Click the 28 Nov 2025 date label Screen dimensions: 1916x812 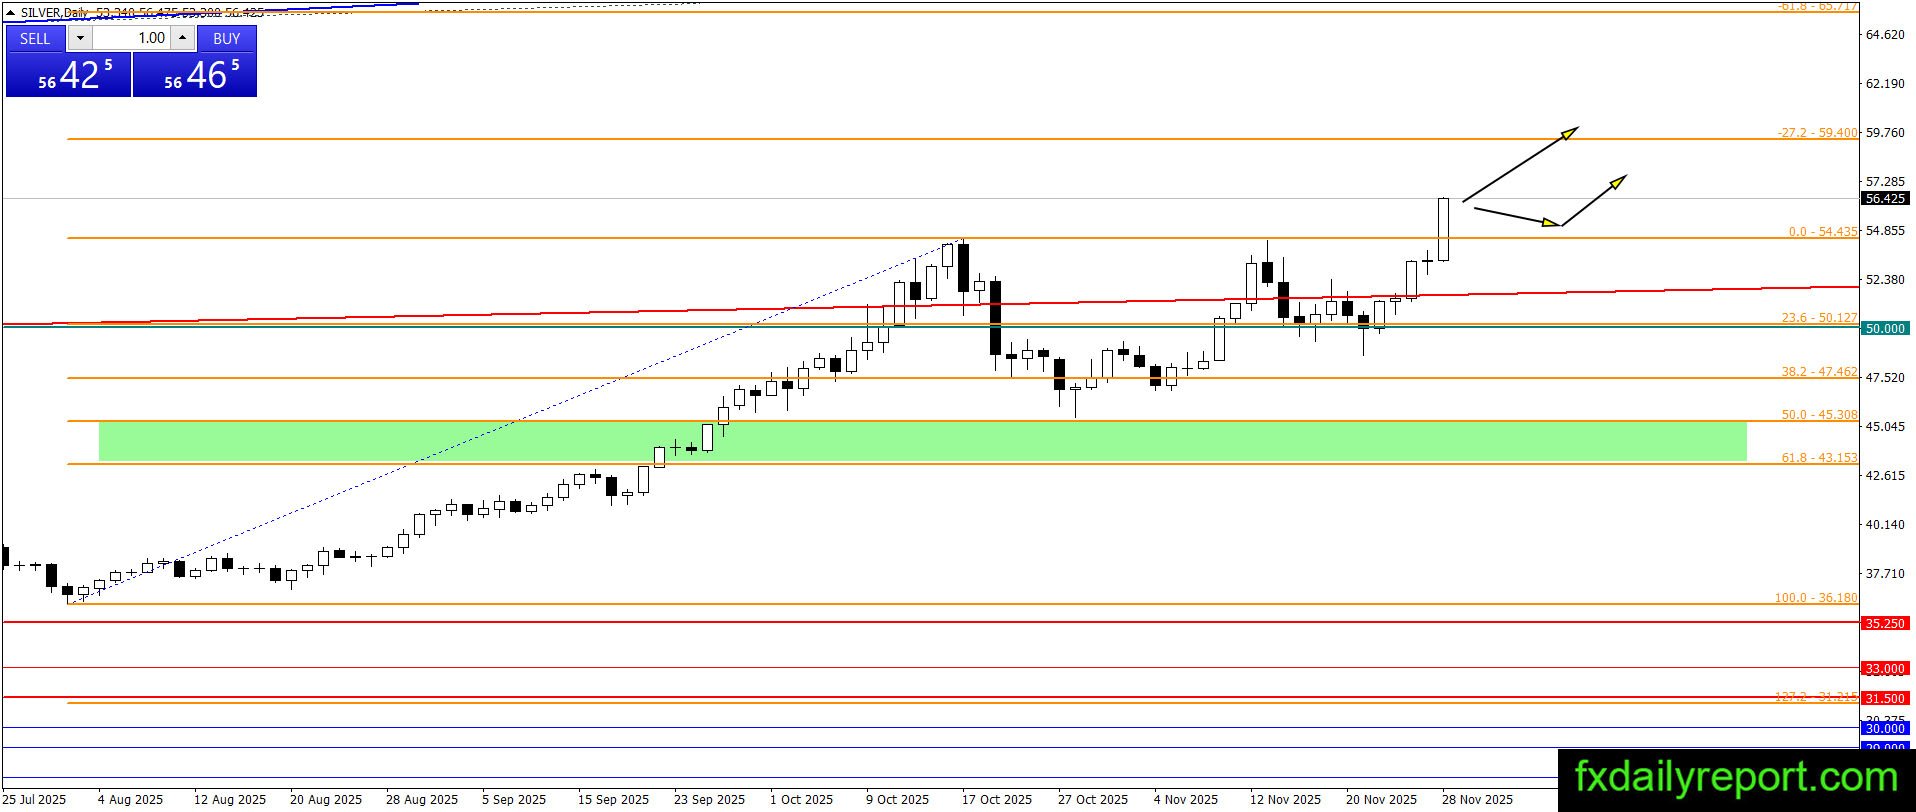click(1477, 799)
